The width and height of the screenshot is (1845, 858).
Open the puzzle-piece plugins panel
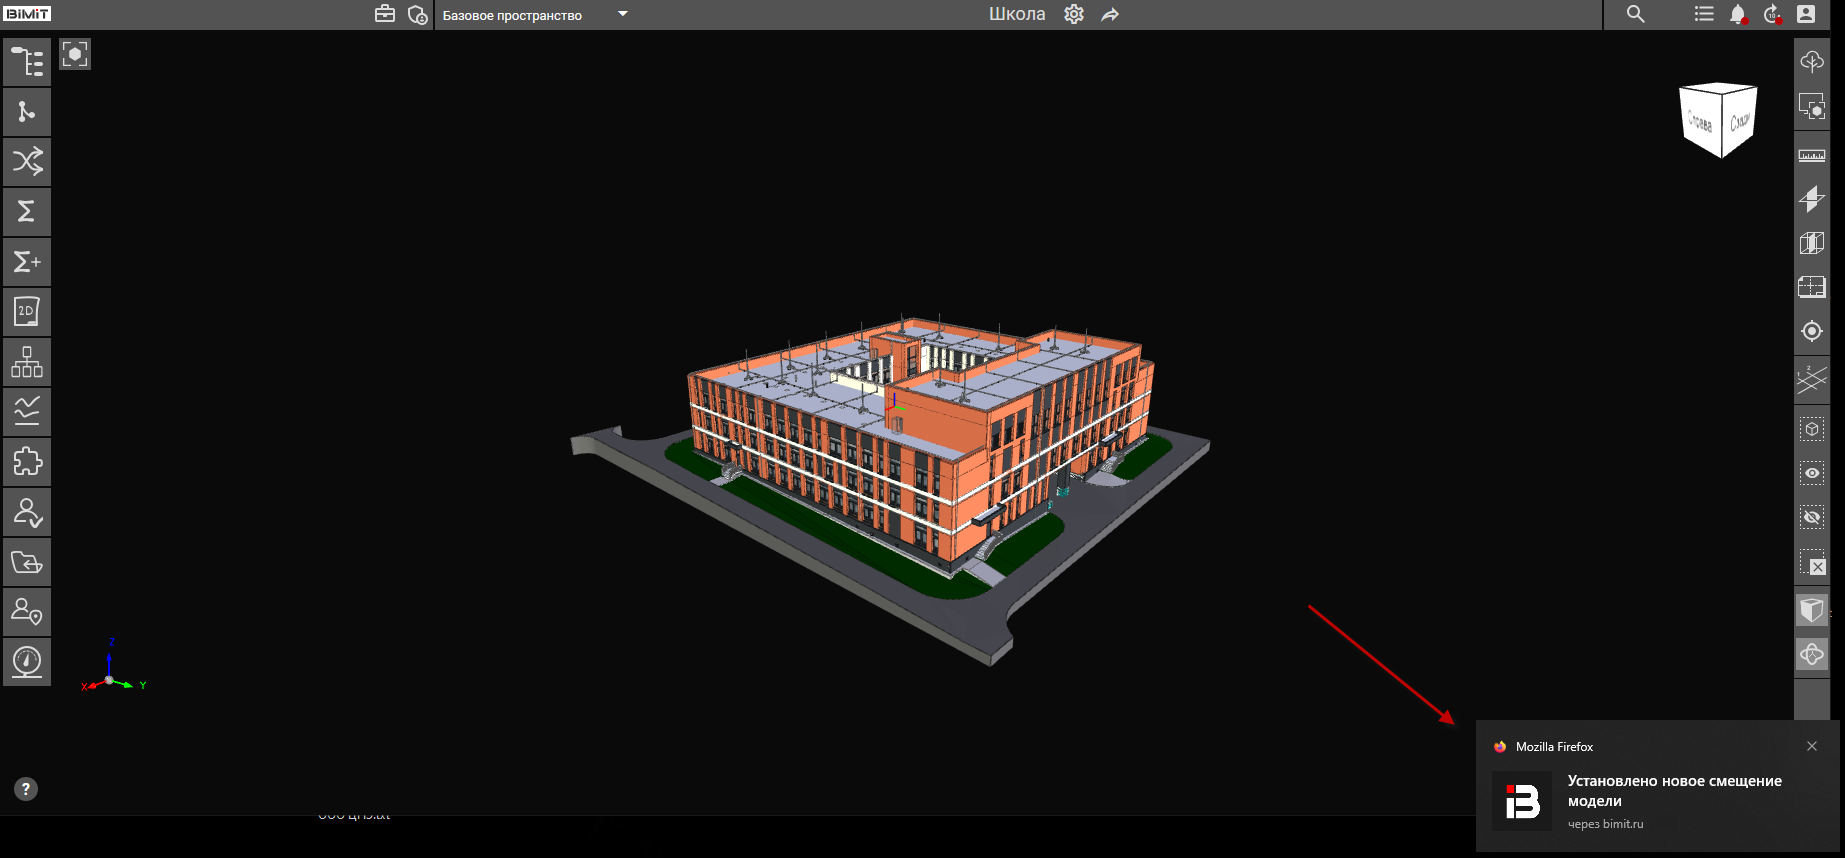tap(27, 462)
